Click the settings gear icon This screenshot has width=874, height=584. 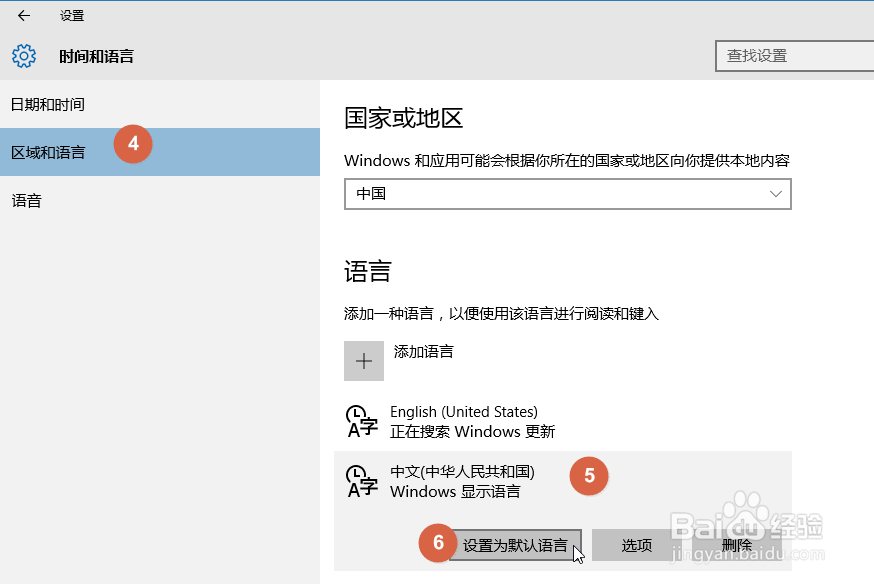[23, 56]
